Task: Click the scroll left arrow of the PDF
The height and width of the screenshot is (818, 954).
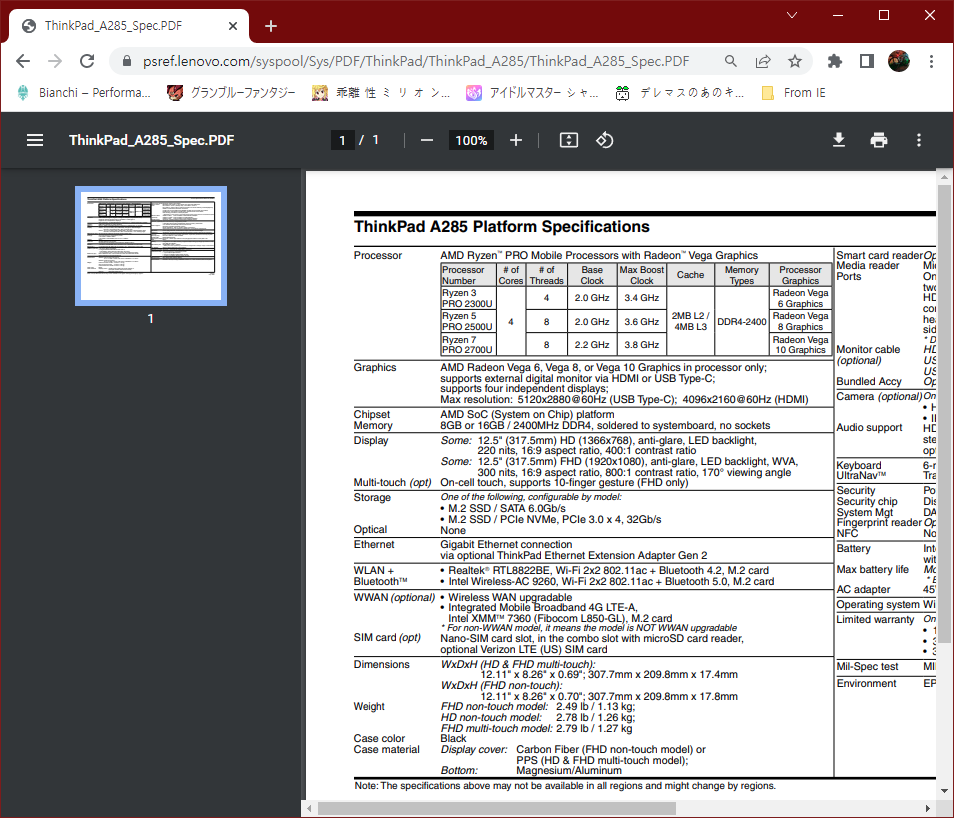Action: (309, 808)
